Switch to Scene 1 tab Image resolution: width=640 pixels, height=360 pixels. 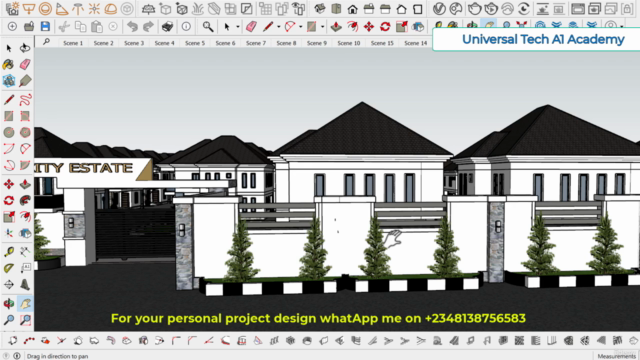pos(73,43)
